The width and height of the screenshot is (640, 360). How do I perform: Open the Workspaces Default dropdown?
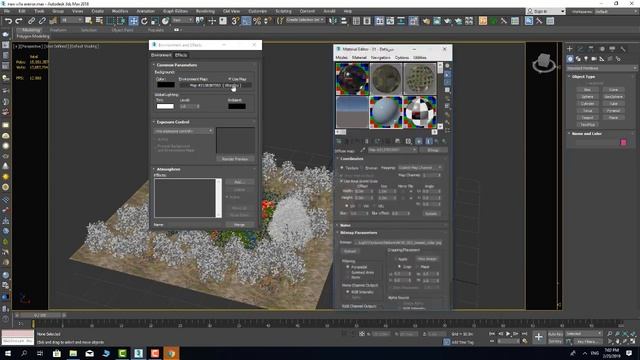616,11
